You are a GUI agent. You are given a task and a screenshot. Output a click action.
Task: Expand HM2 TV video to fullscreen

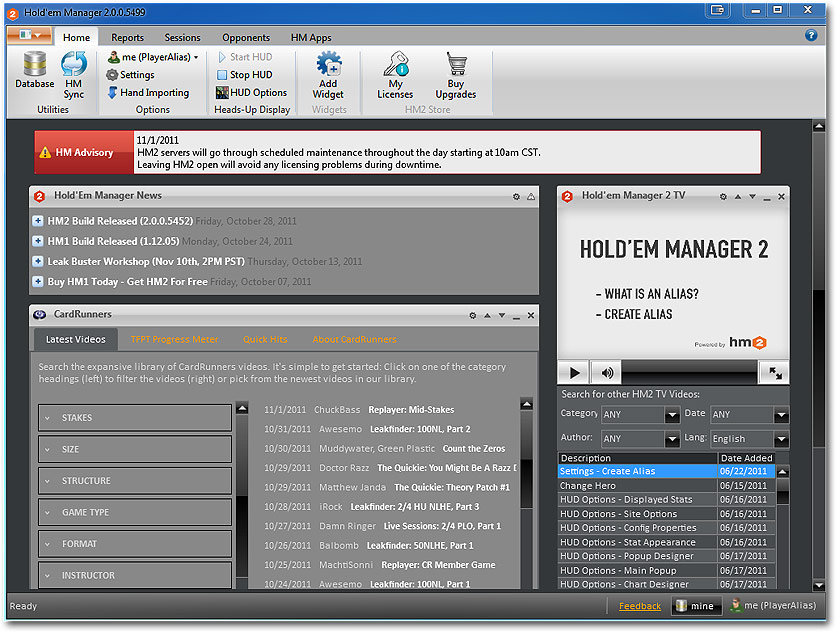tap(775, 372)
